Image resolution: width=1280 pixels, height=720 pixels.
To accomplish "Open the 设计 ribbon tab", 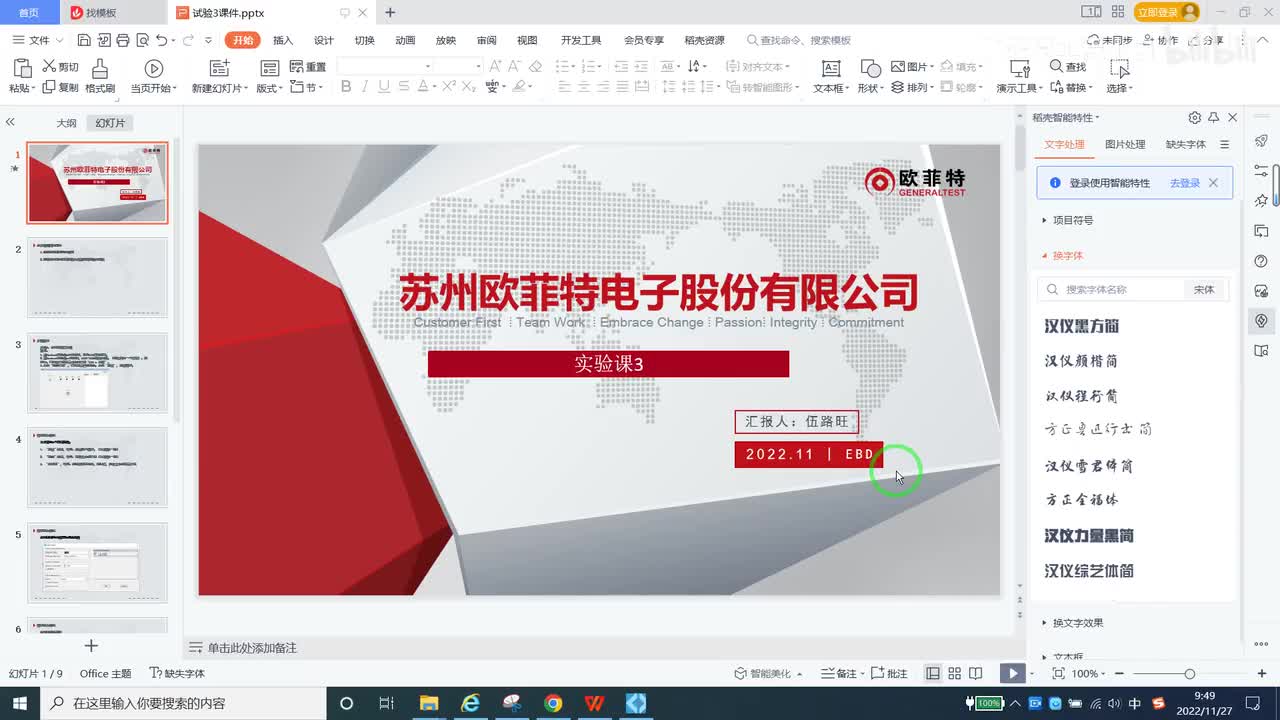I will pos(324,40).
